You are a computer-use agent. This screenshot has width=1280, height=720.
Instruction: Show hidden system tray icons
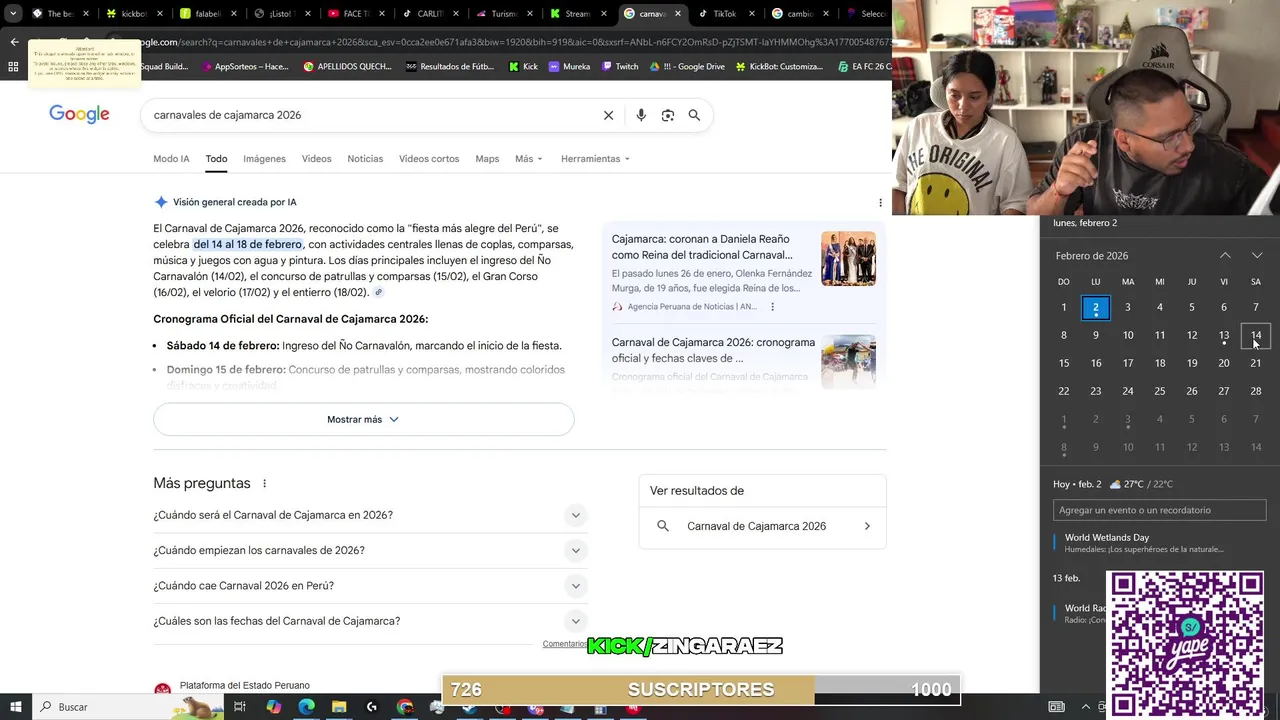[x=1086, y=707]
